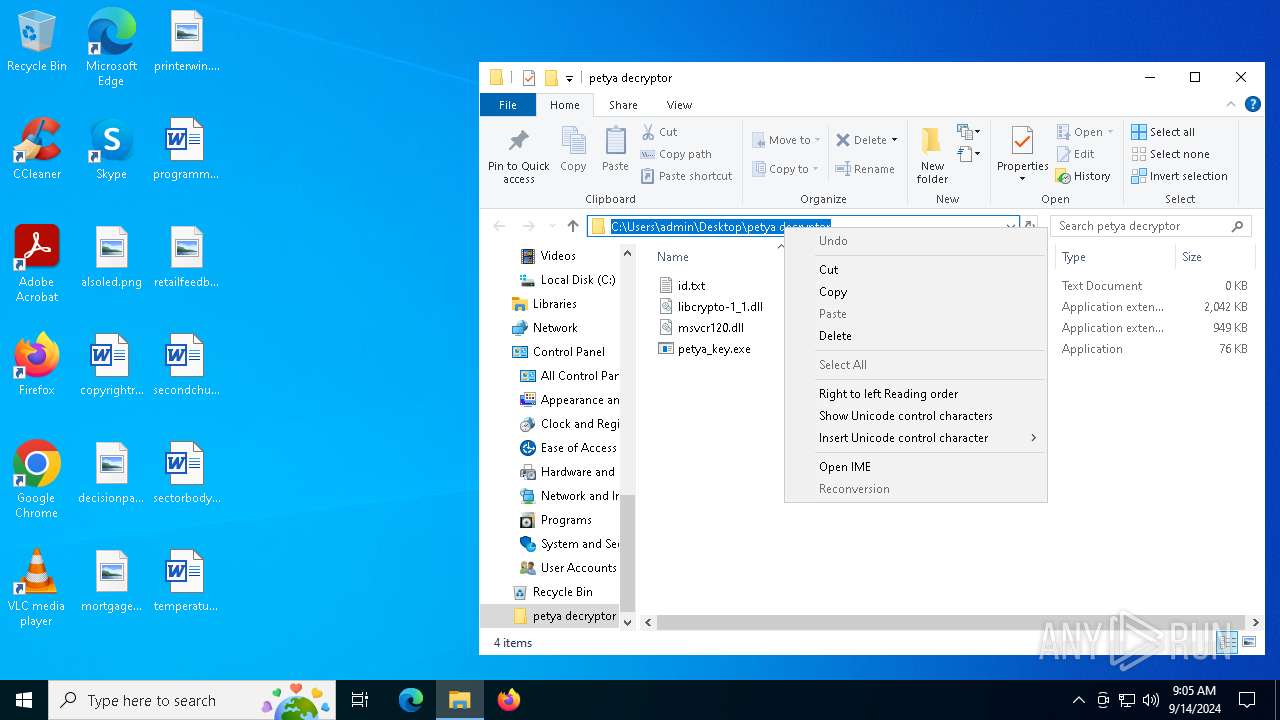The width and height of the screenshot is (1280, 720).
Task: Open User Accounts in navigation pane
Action: 577,568
